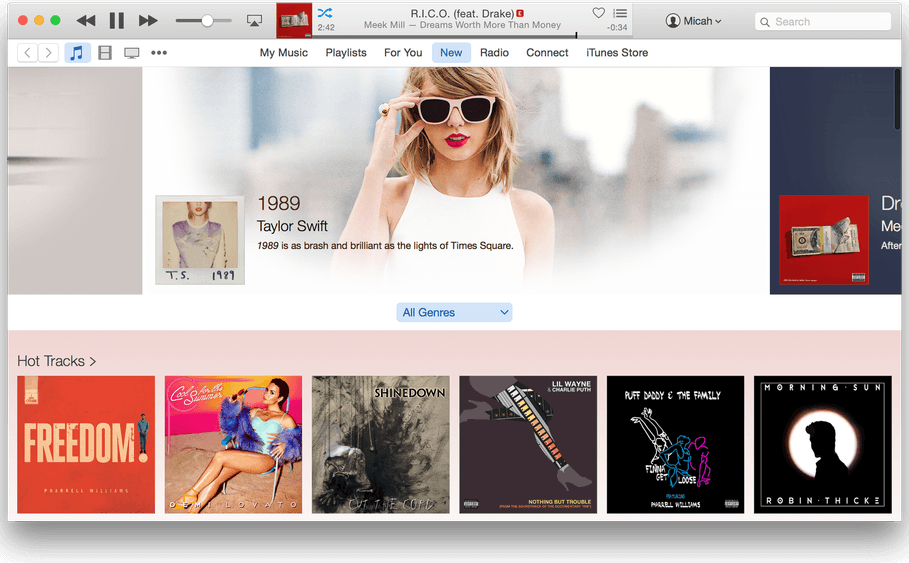Click the search magnifier icon

[x=765, y=22]
